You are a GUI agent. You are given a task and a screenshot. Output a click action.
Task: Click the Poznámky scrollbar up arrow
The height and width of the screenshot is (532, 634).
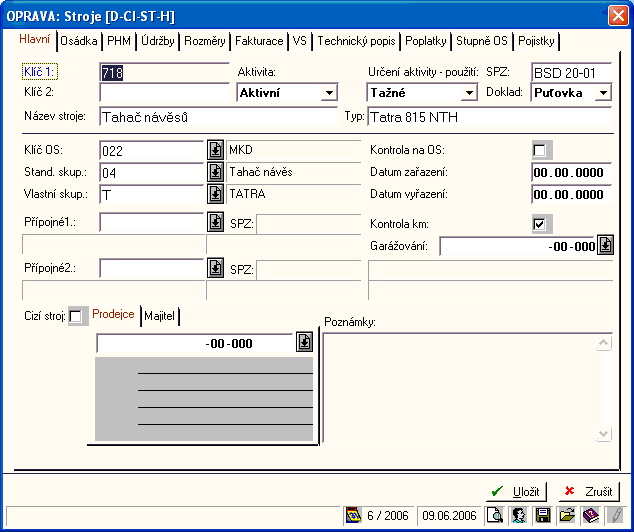click(603, 343)
